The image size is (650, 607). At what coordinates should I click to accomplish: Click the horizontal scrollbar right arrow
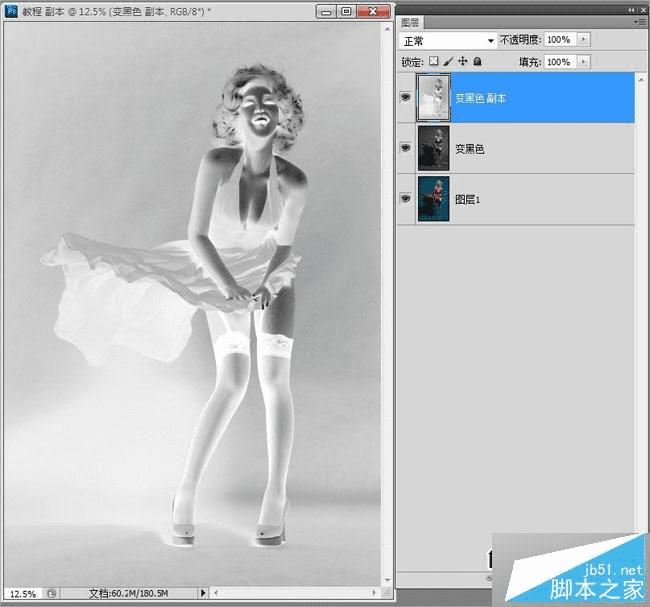374,593
